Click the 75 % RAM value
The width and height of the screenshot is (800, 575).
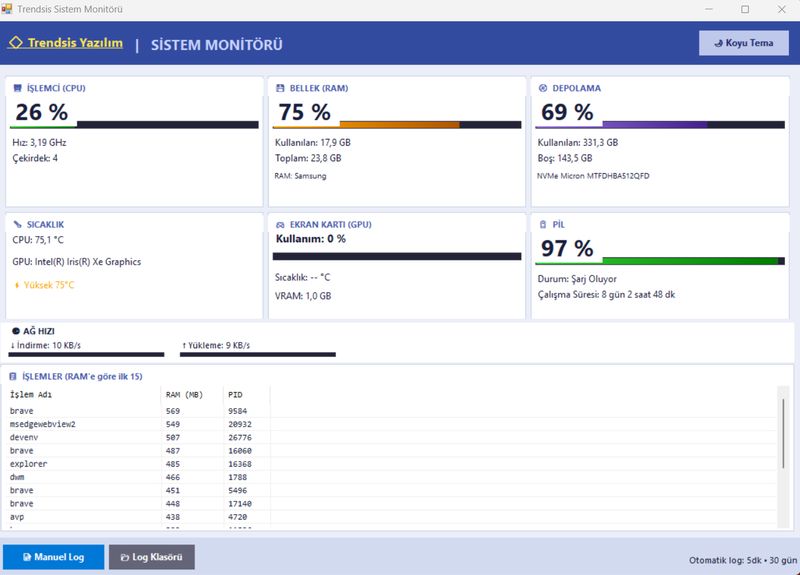pyautogui.click(x=304, y=112)
